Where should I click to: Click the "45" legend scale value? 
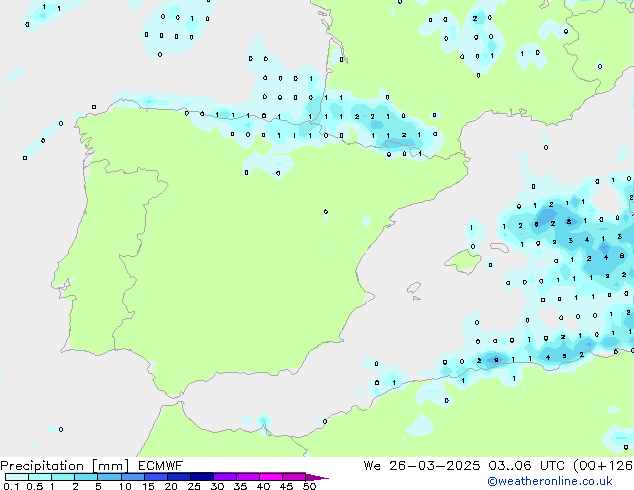(x=286, y=486)
